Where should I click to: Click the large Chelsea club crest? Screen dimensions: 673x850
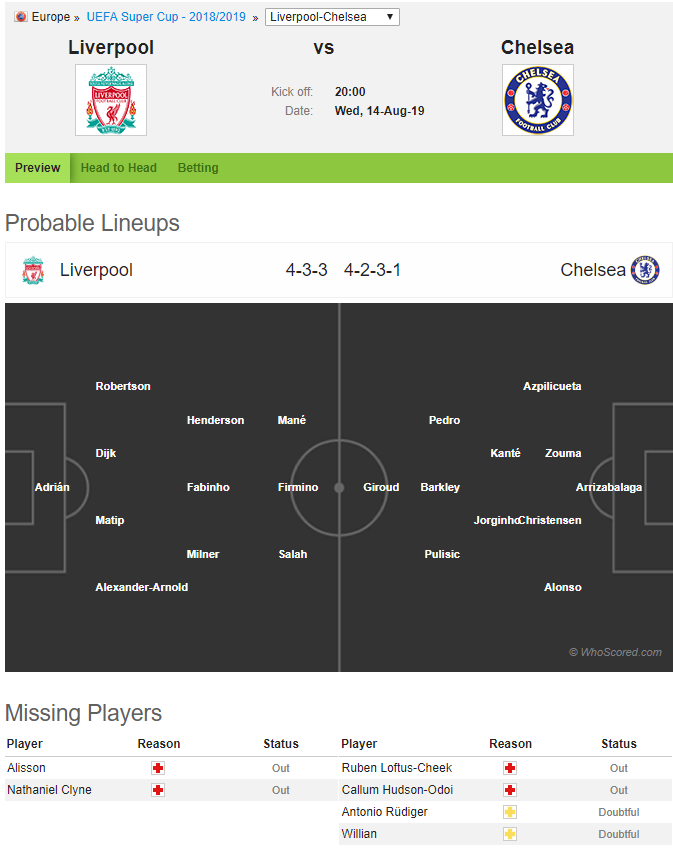[537, 100]
